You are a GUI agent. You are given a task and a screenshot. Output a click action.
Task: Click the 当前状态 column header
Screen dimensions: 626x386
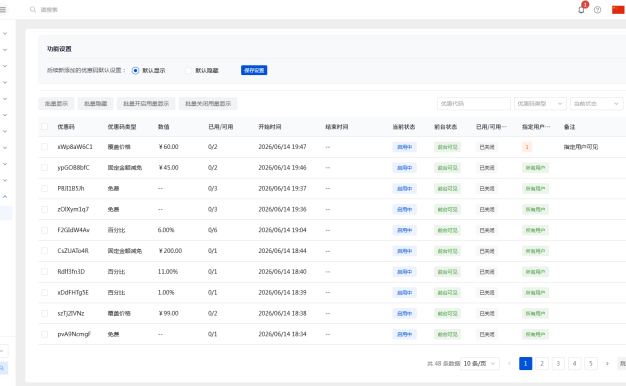click(404, 127)
